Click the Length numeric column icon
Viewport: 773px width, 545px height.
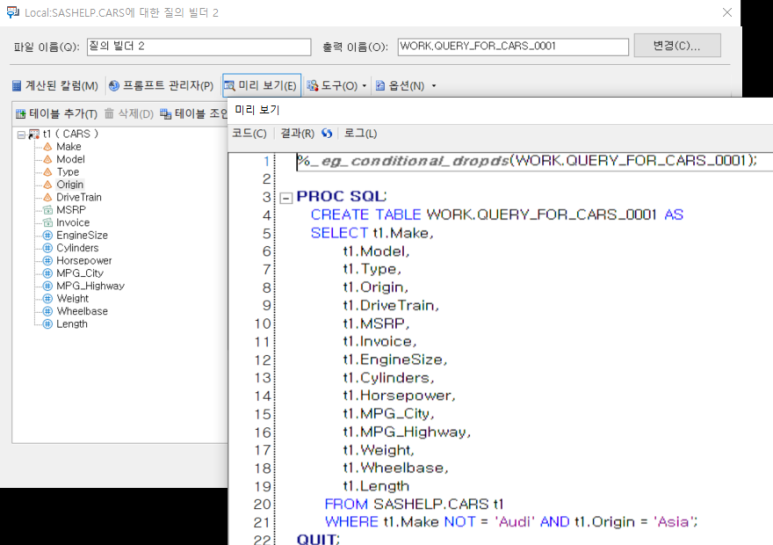tap(47, 324)
